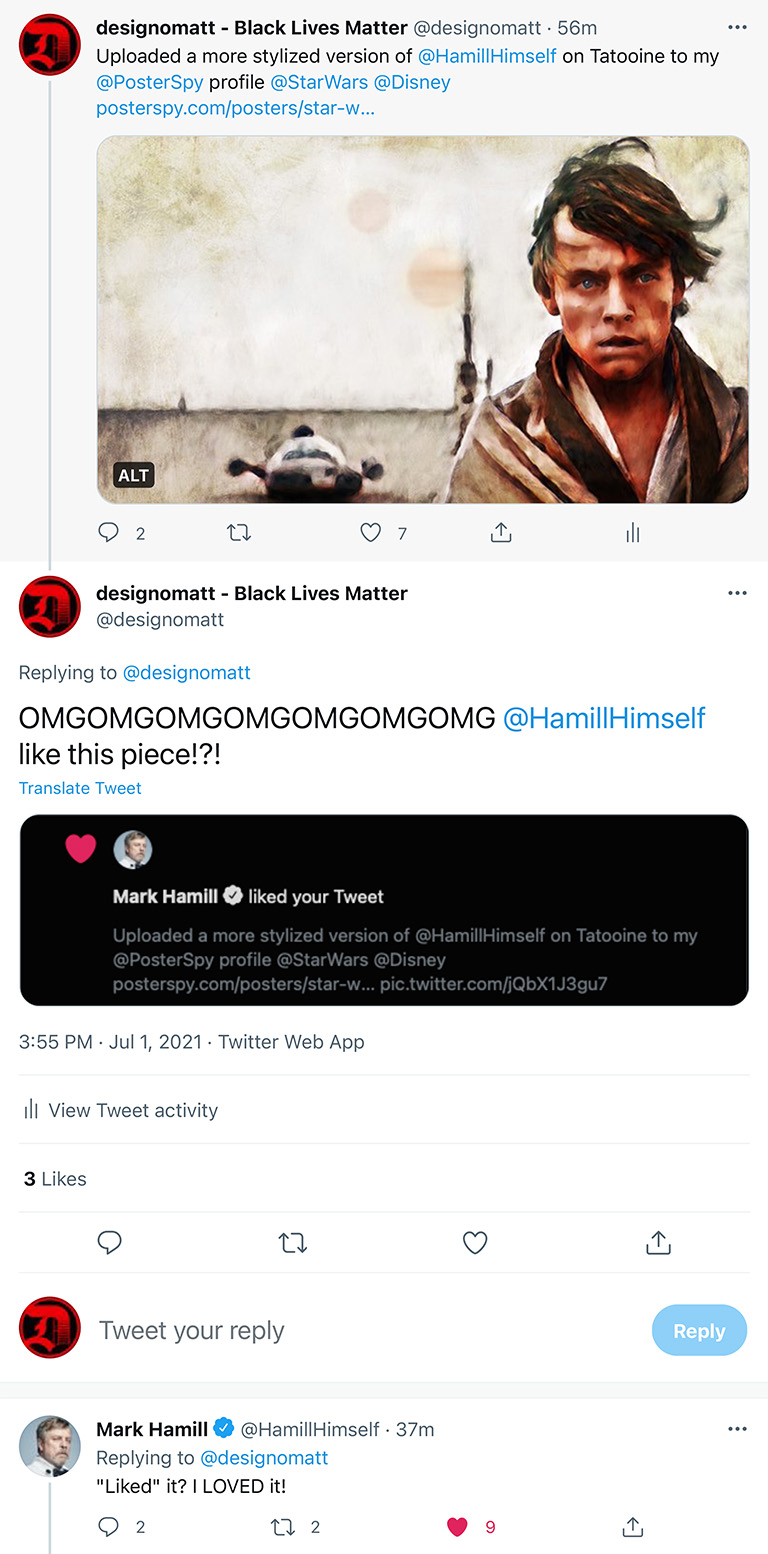Open more options on the top tweet
Screen dimensions: 768x1554
[x=737, y=27]
